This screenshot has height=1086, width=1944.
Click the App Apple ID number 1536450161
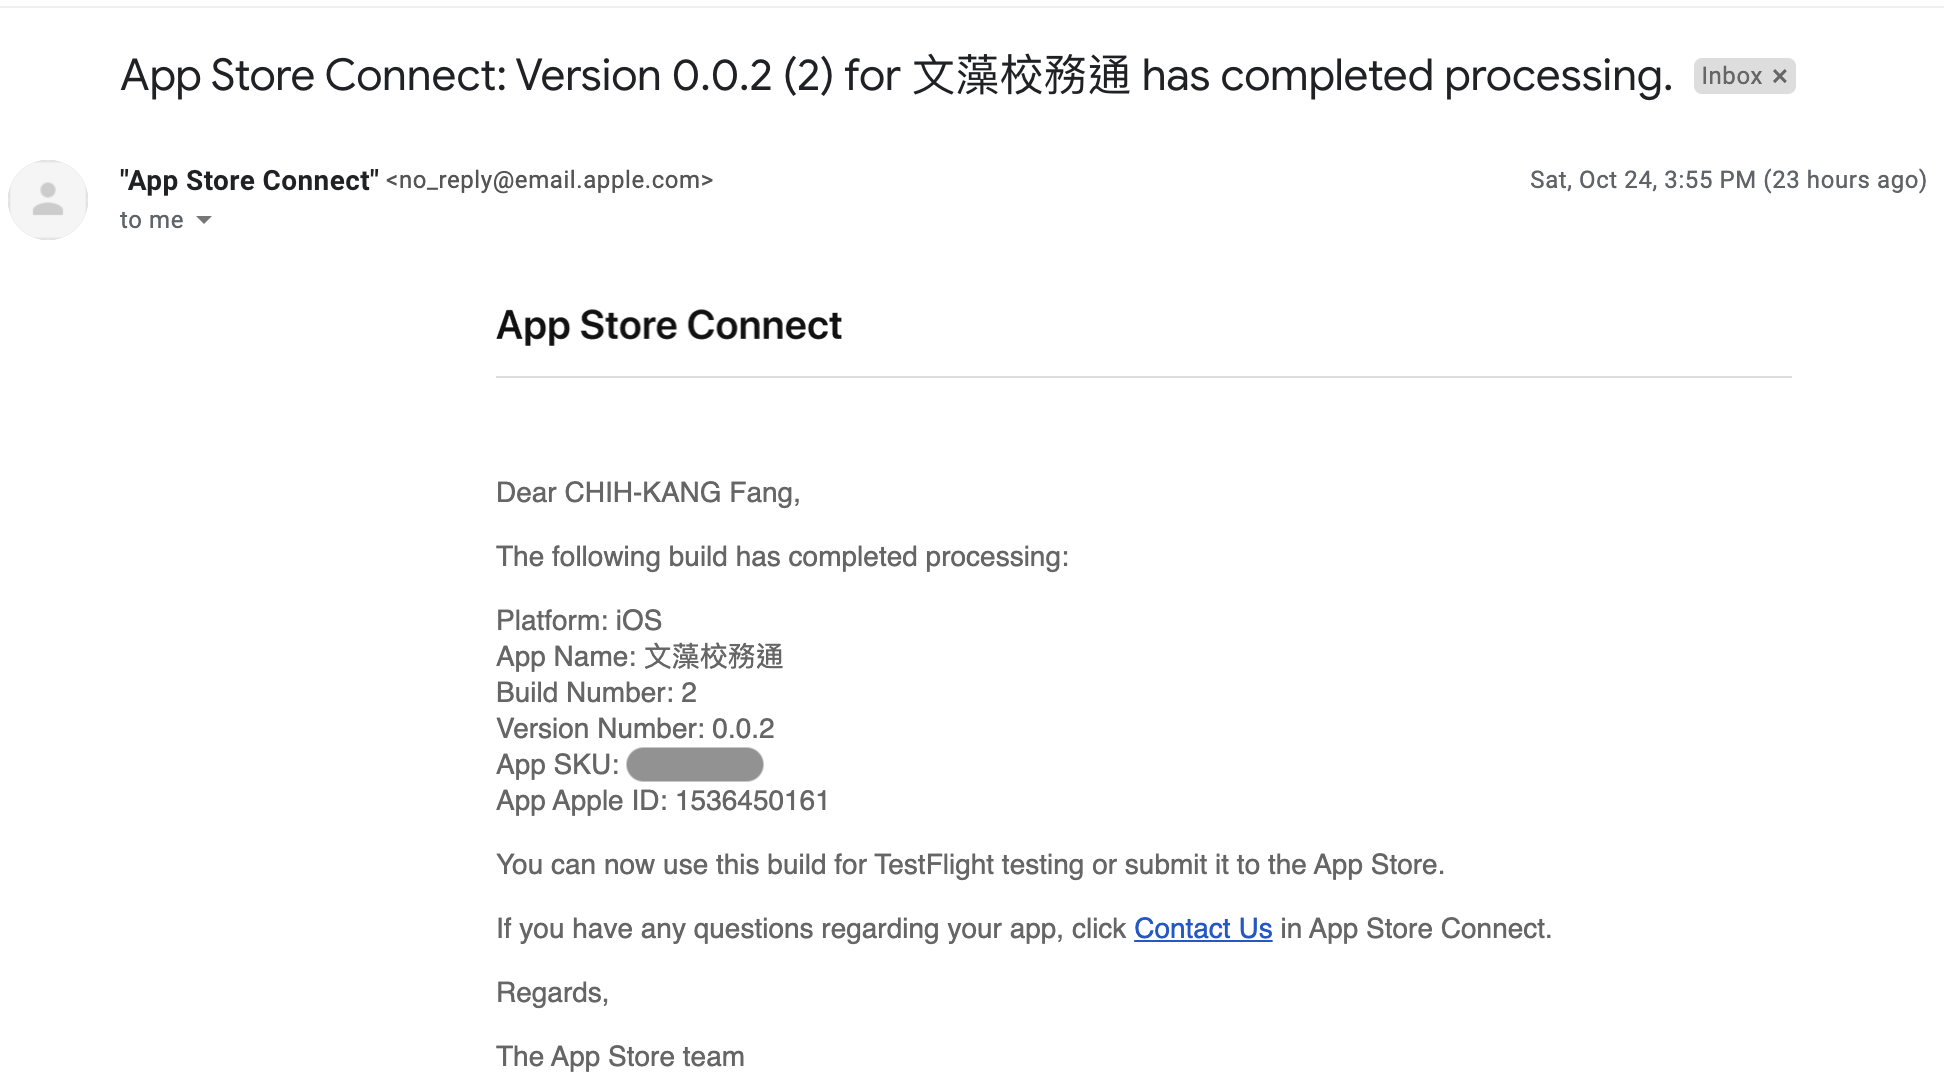pos(752,801)
